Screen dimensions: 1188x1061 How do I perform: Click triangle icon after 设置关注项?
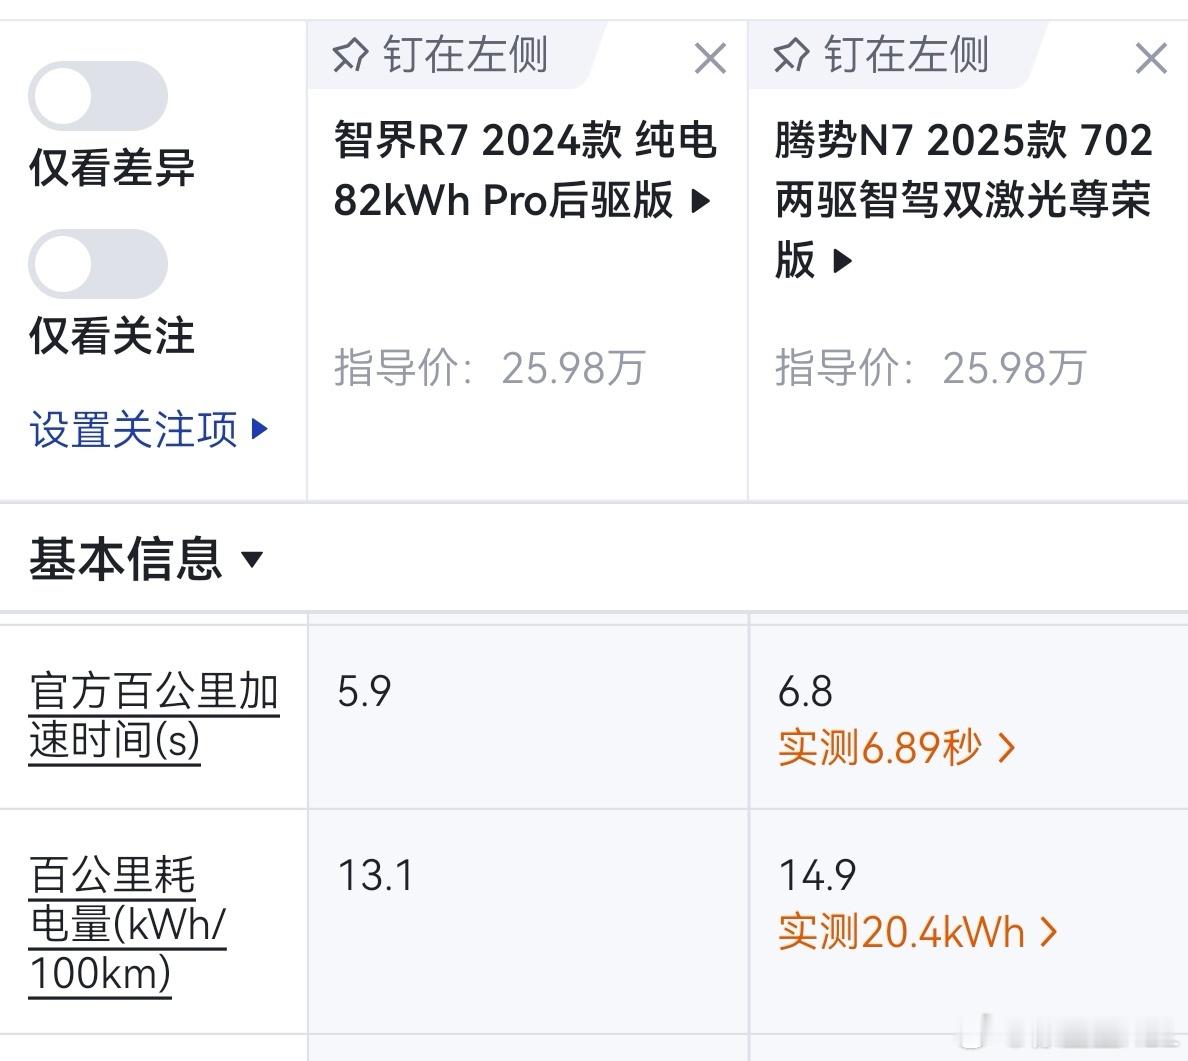259,429
